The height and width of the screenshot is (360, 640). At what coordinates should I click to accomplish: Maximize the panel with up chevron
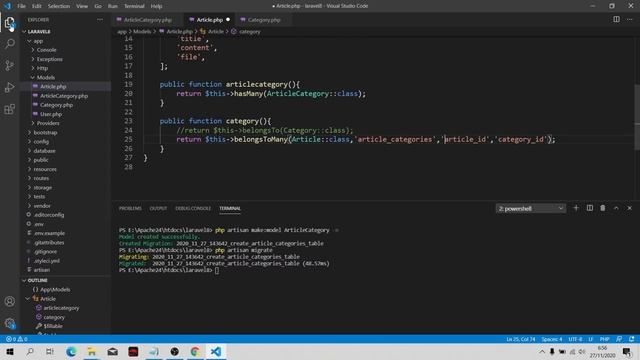tap(616, 208)
